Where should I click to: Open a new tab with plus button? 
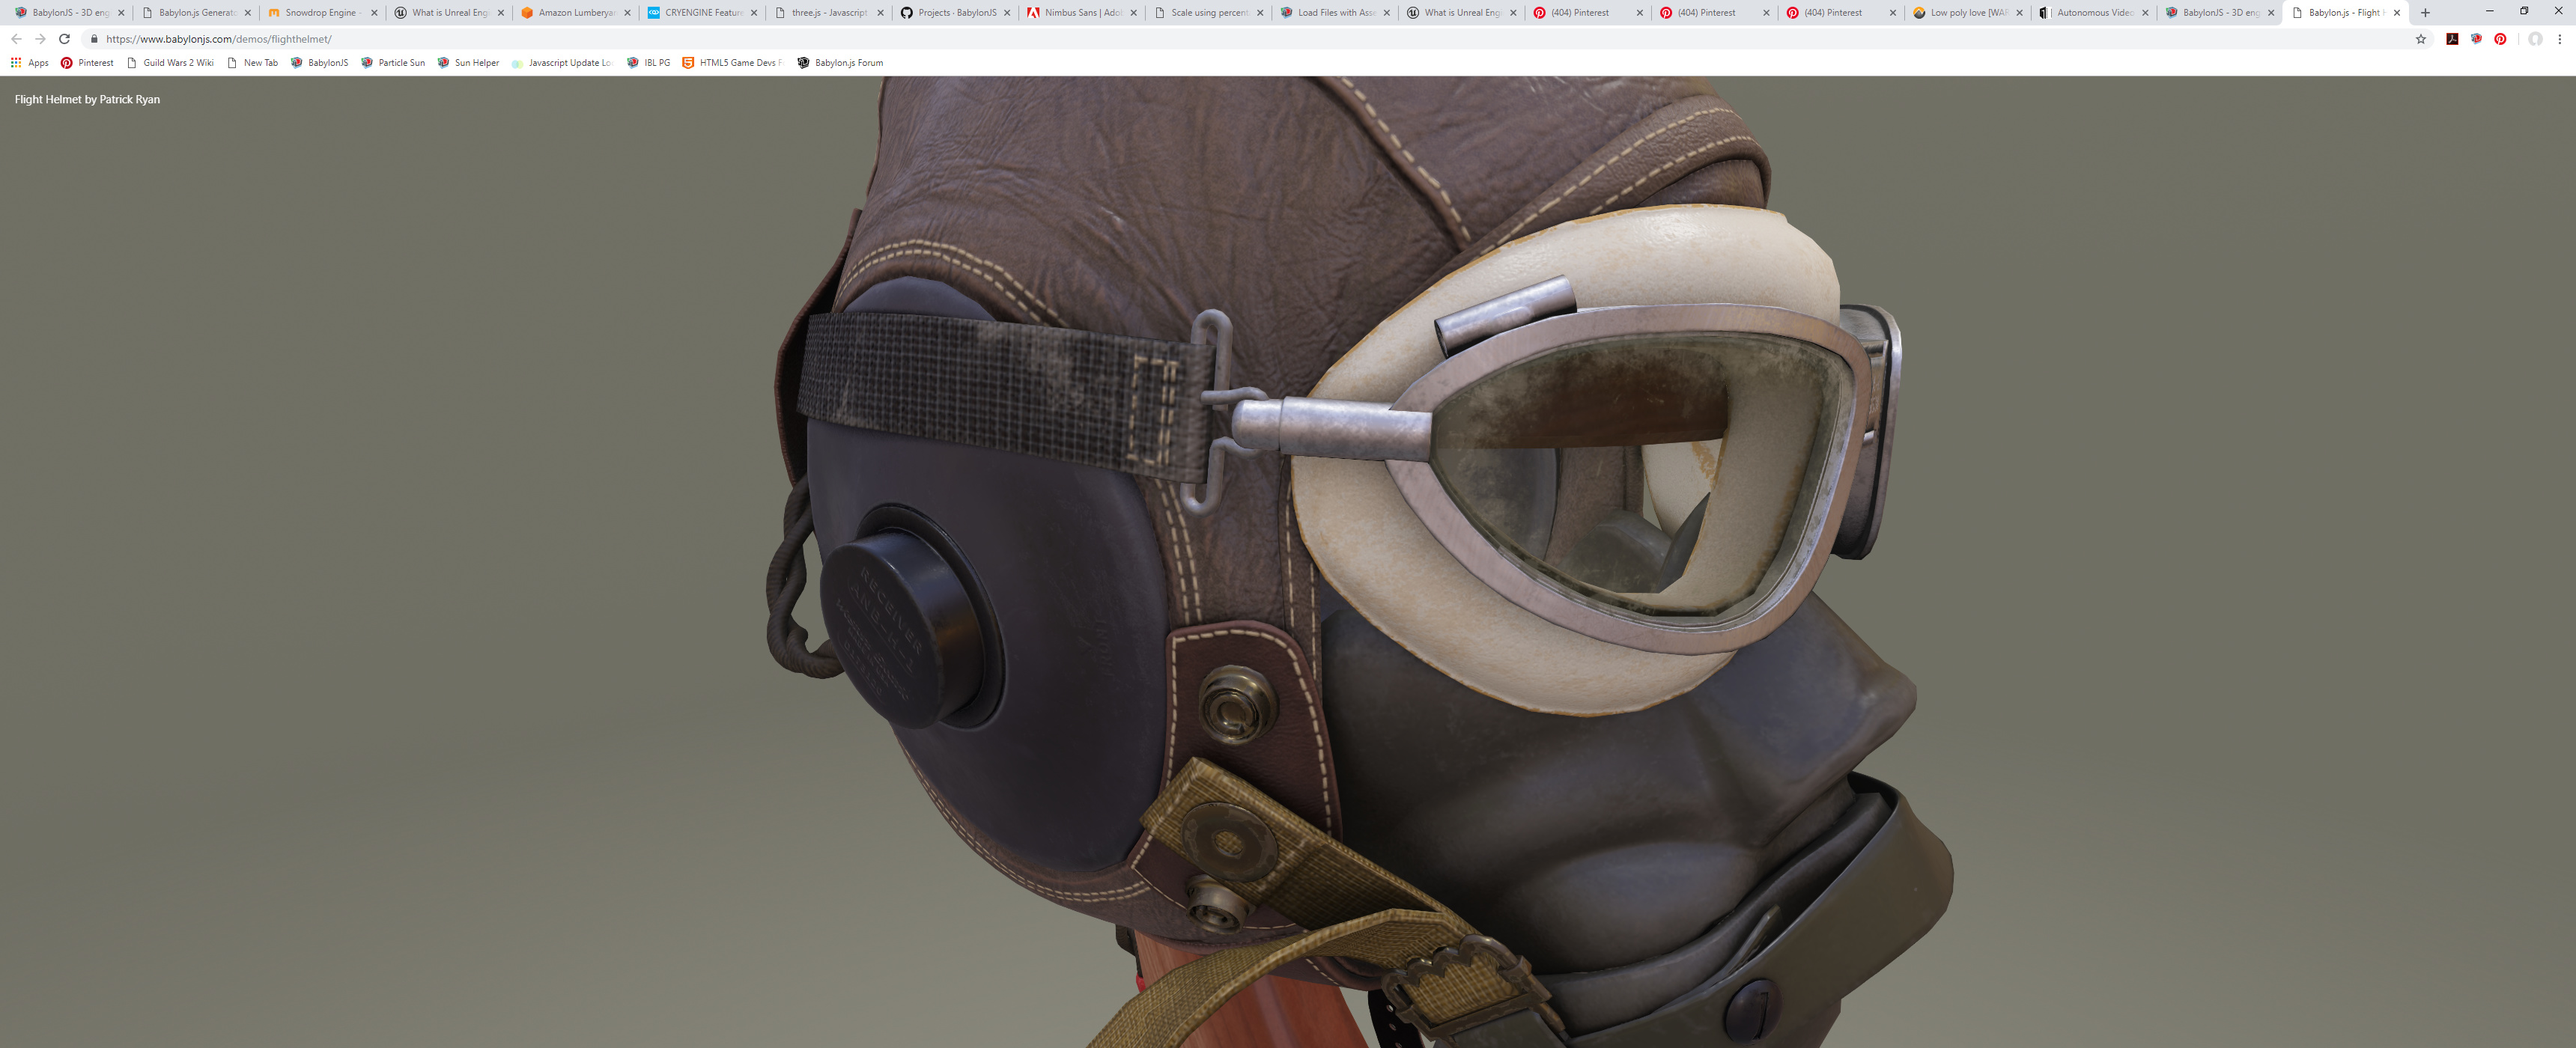[2425, 13]
